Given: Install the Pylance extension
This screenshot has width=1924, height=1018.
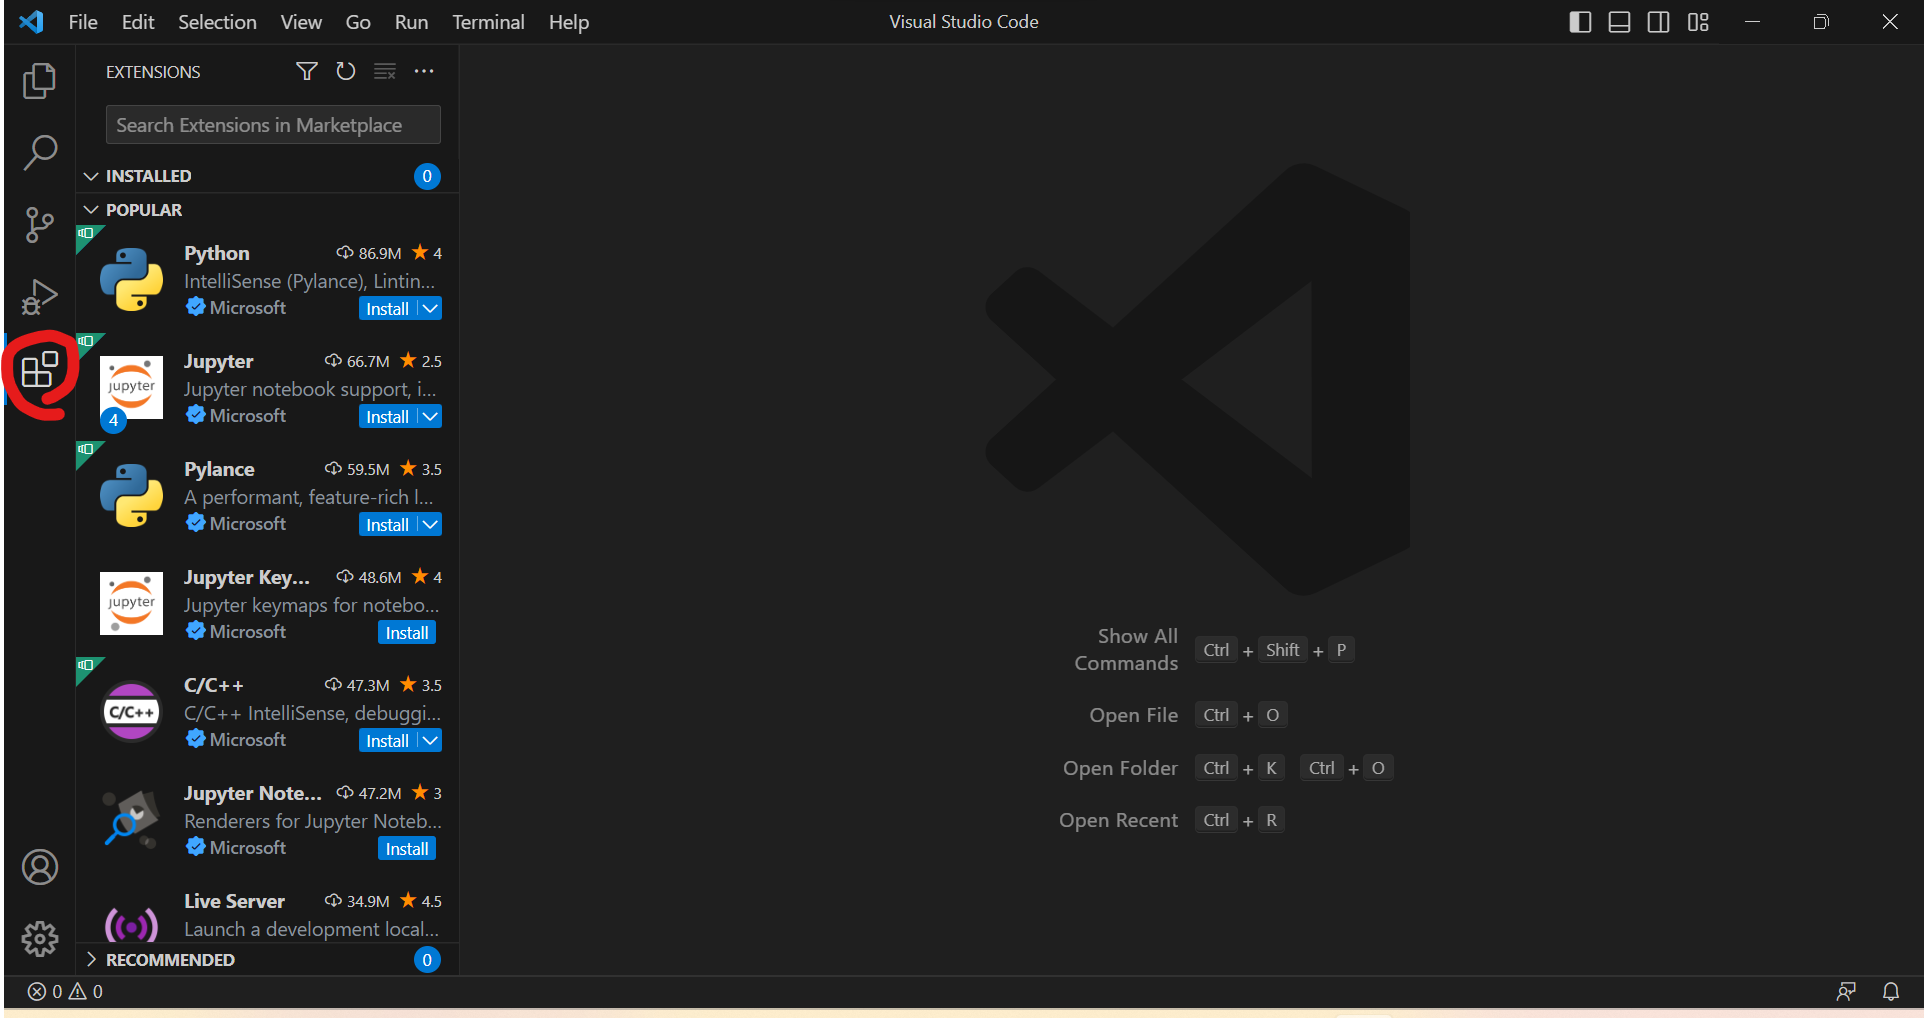Looking at the screenshot, I should click(387, 524).
